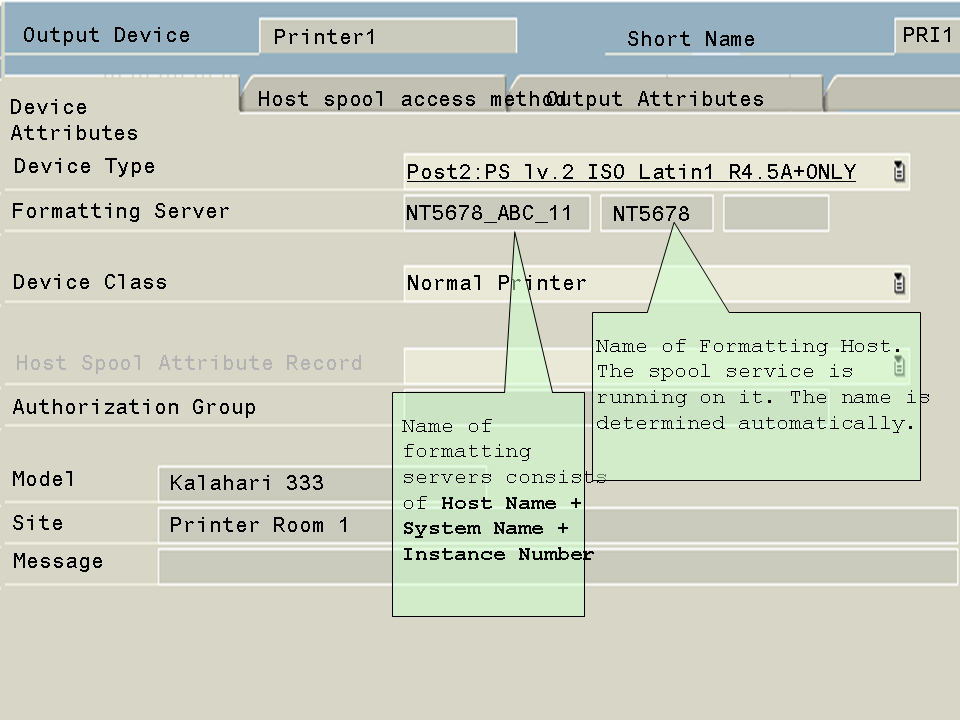Open the Device Type dropdown arrow
960x720 pixels.
898,172
